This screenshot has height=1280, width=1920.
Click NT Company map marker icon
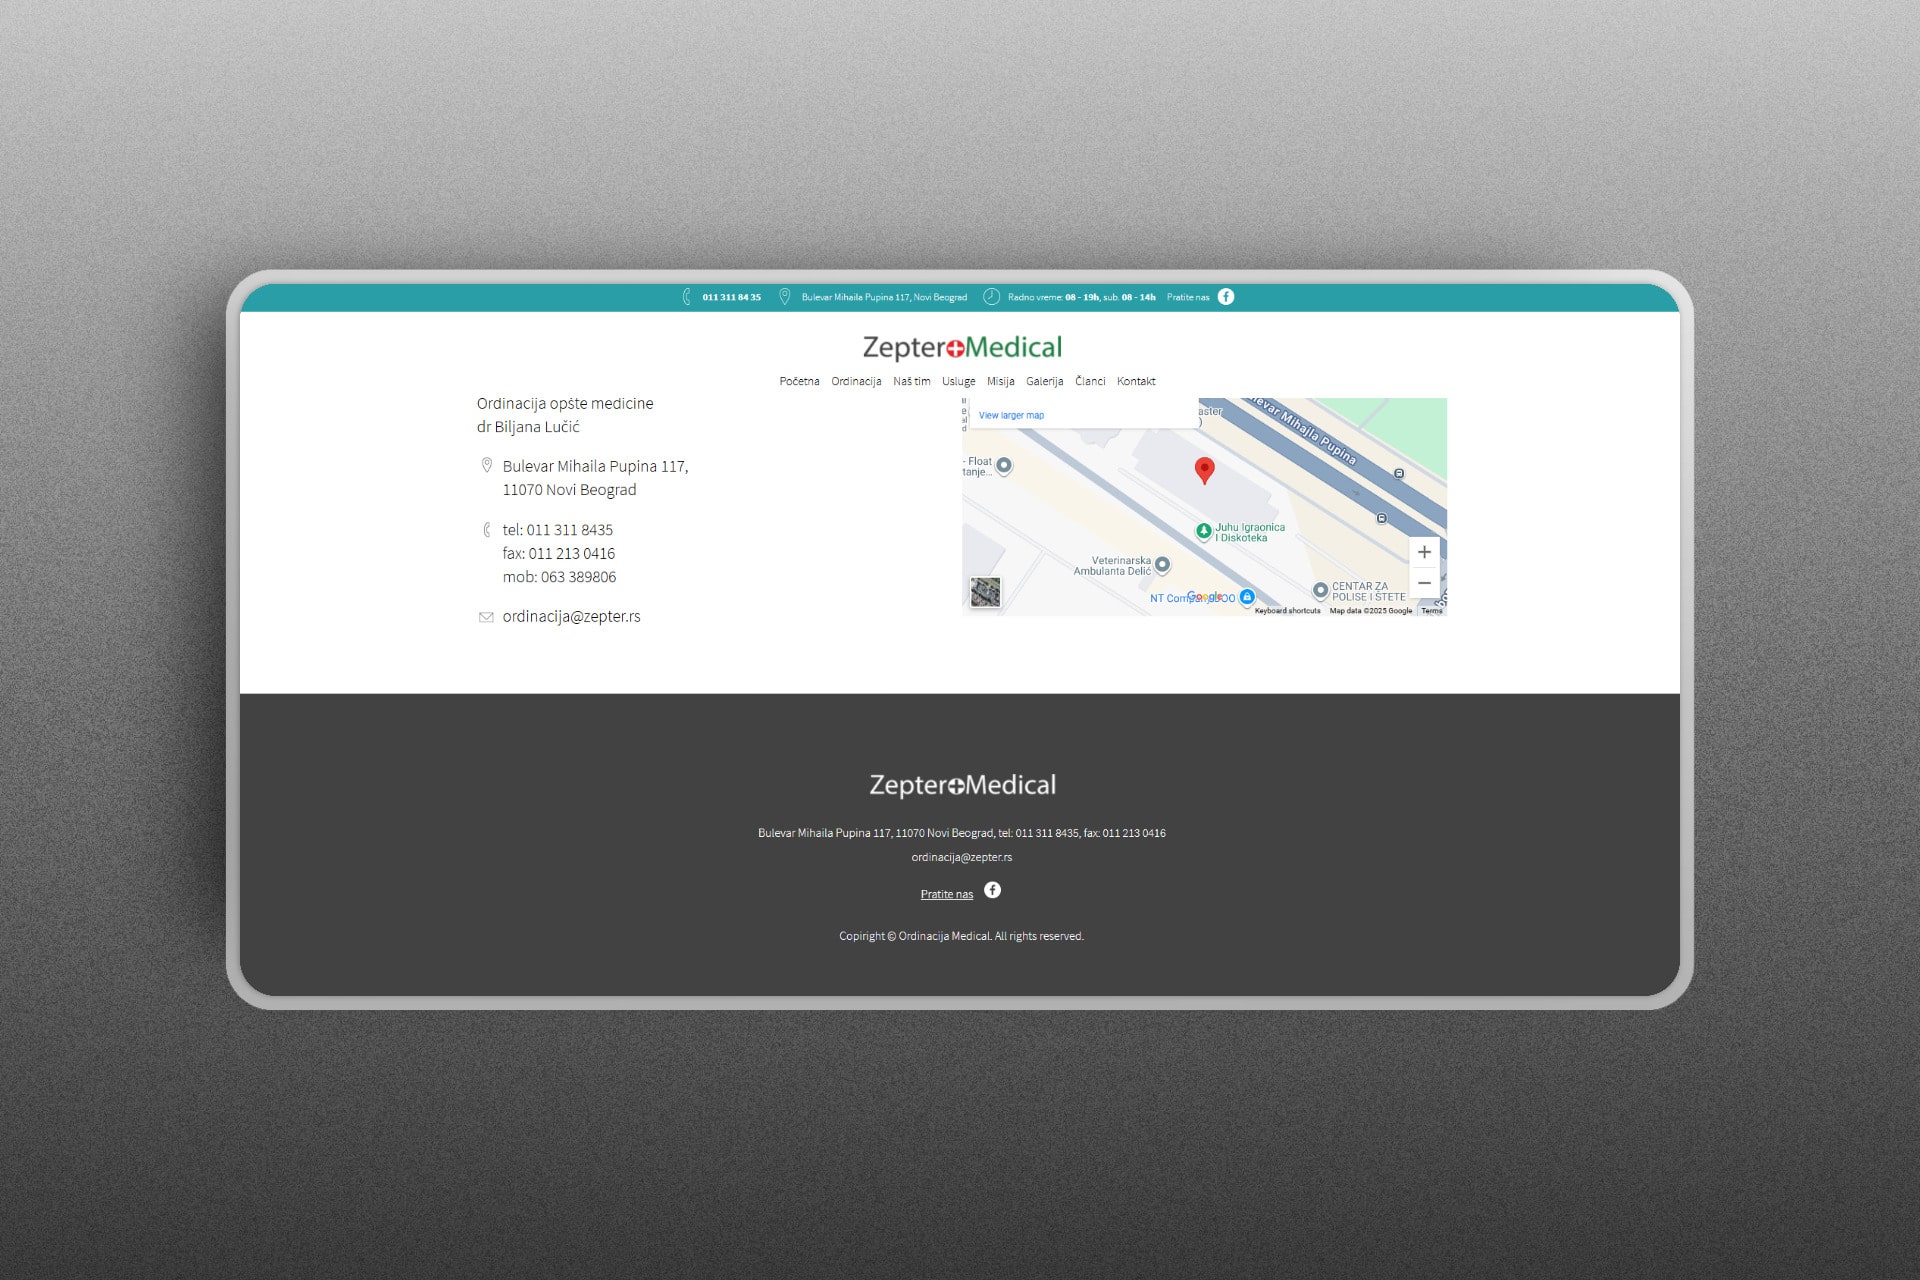point(1247,597)
